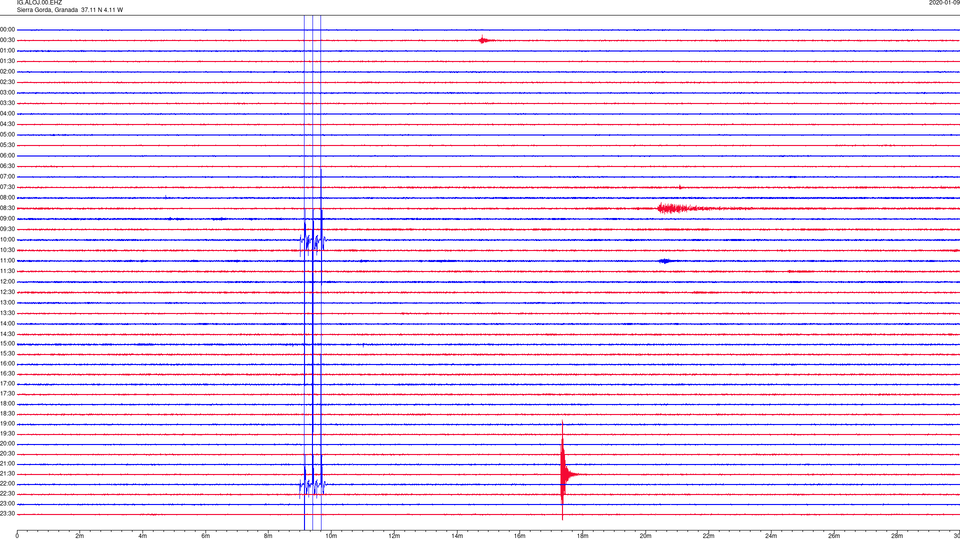Click the 22:00 trace time label
The image size is (960, 540).
[7, 484]
